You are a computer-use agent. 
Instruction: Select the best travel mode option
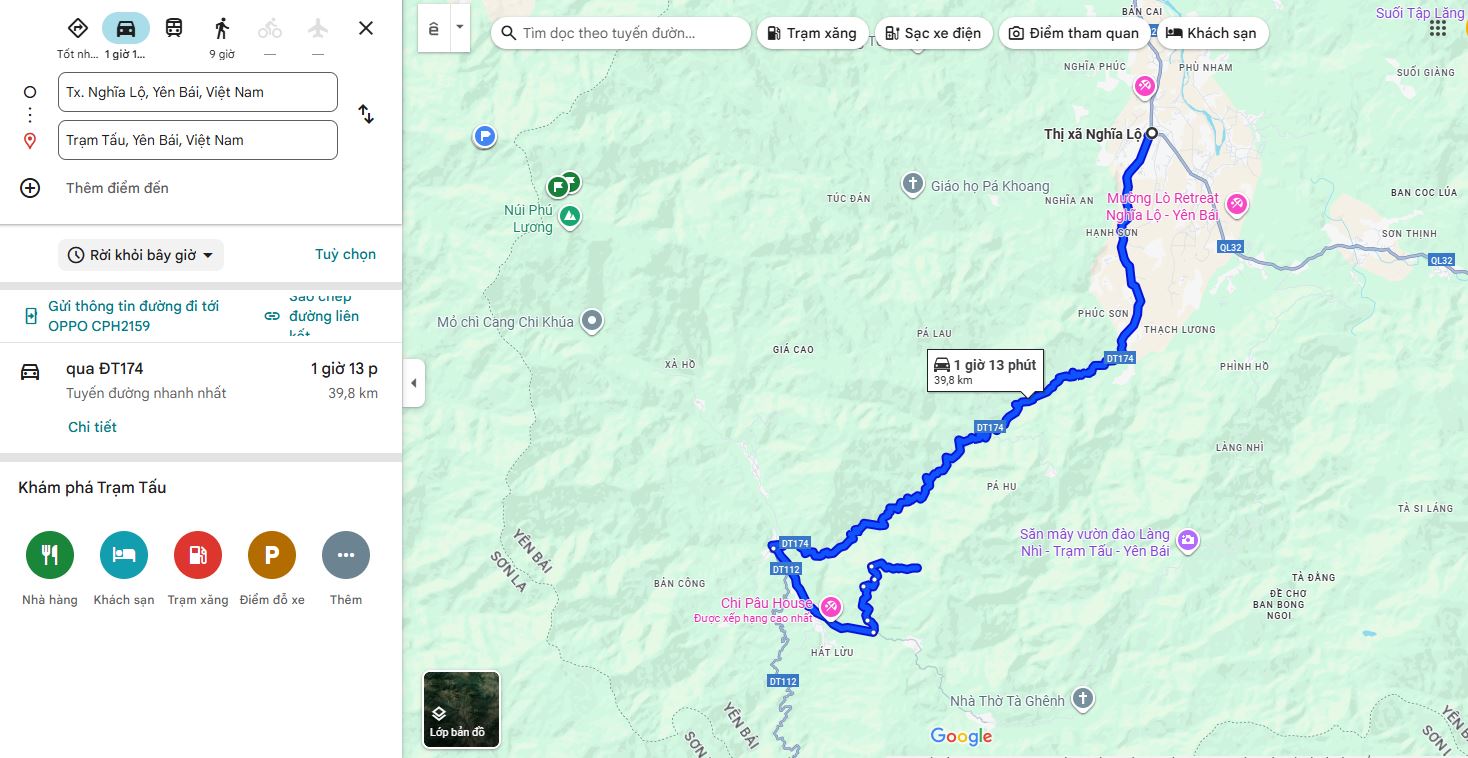[78, 28]
